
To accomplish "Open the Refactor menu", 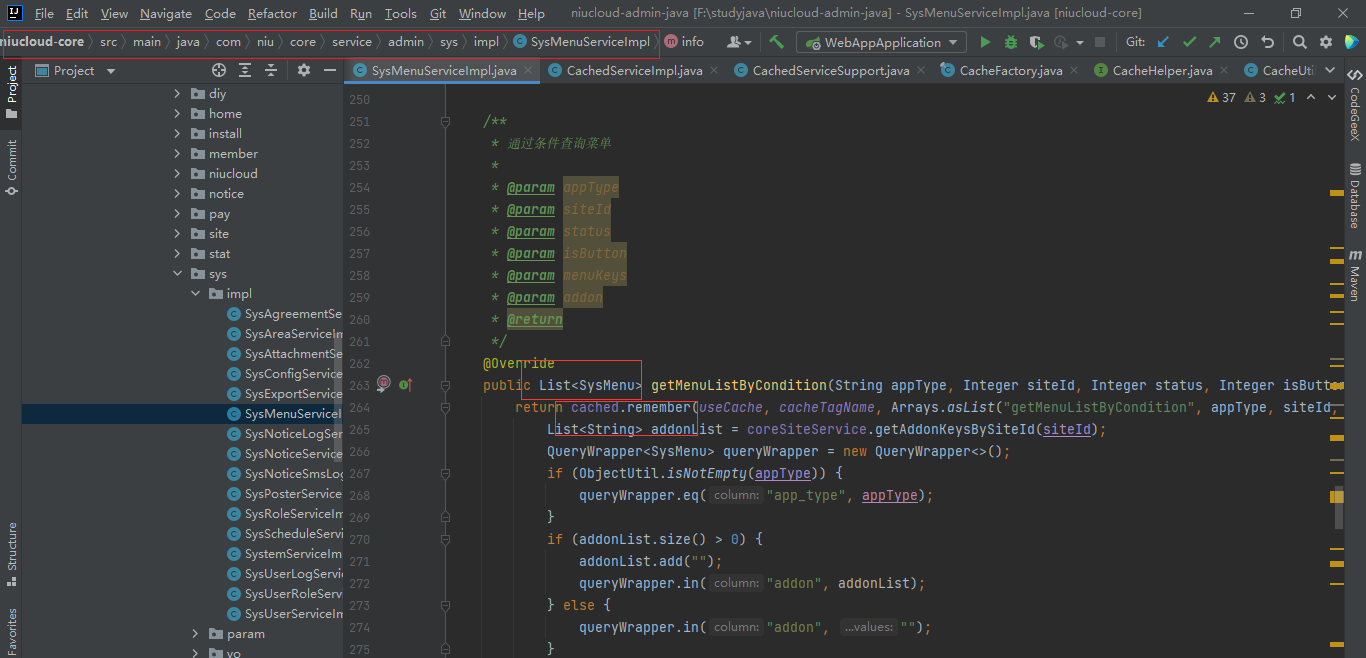I will click(272, 13).
